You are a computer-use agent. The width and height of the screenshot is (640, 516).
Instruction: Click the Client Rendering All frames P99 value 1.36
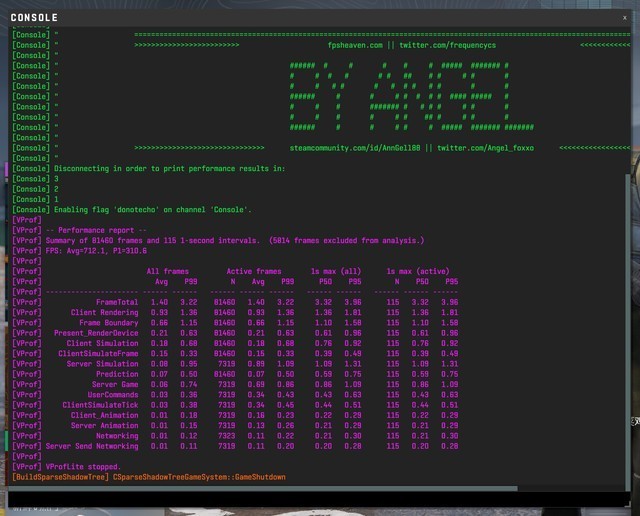point(189,312)
